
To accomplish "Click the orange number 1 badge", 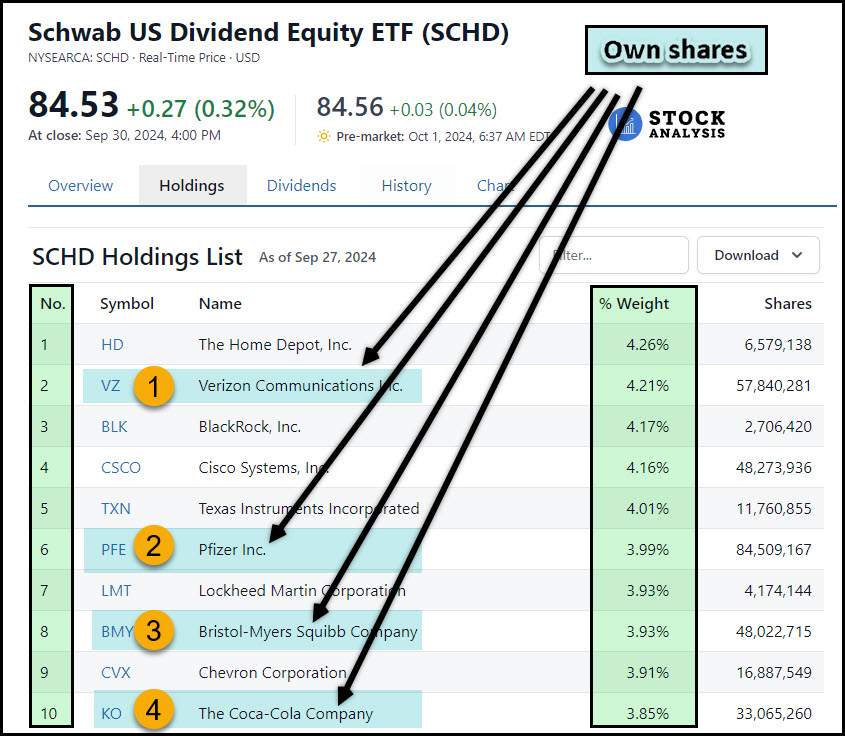I will point(155,386).
